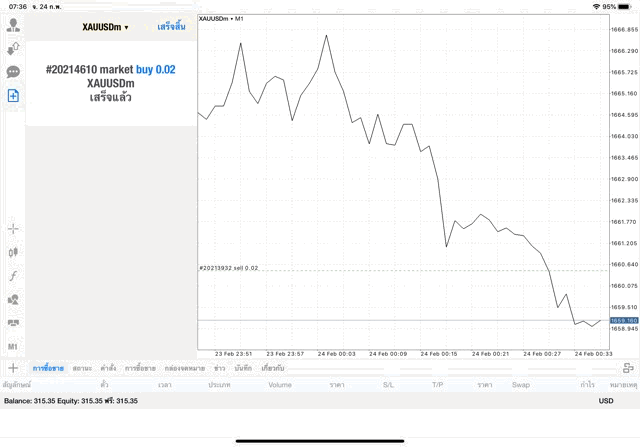Open the บันทึก journal tab
Screen dimensions: 640x447
(x=243, y=368)
